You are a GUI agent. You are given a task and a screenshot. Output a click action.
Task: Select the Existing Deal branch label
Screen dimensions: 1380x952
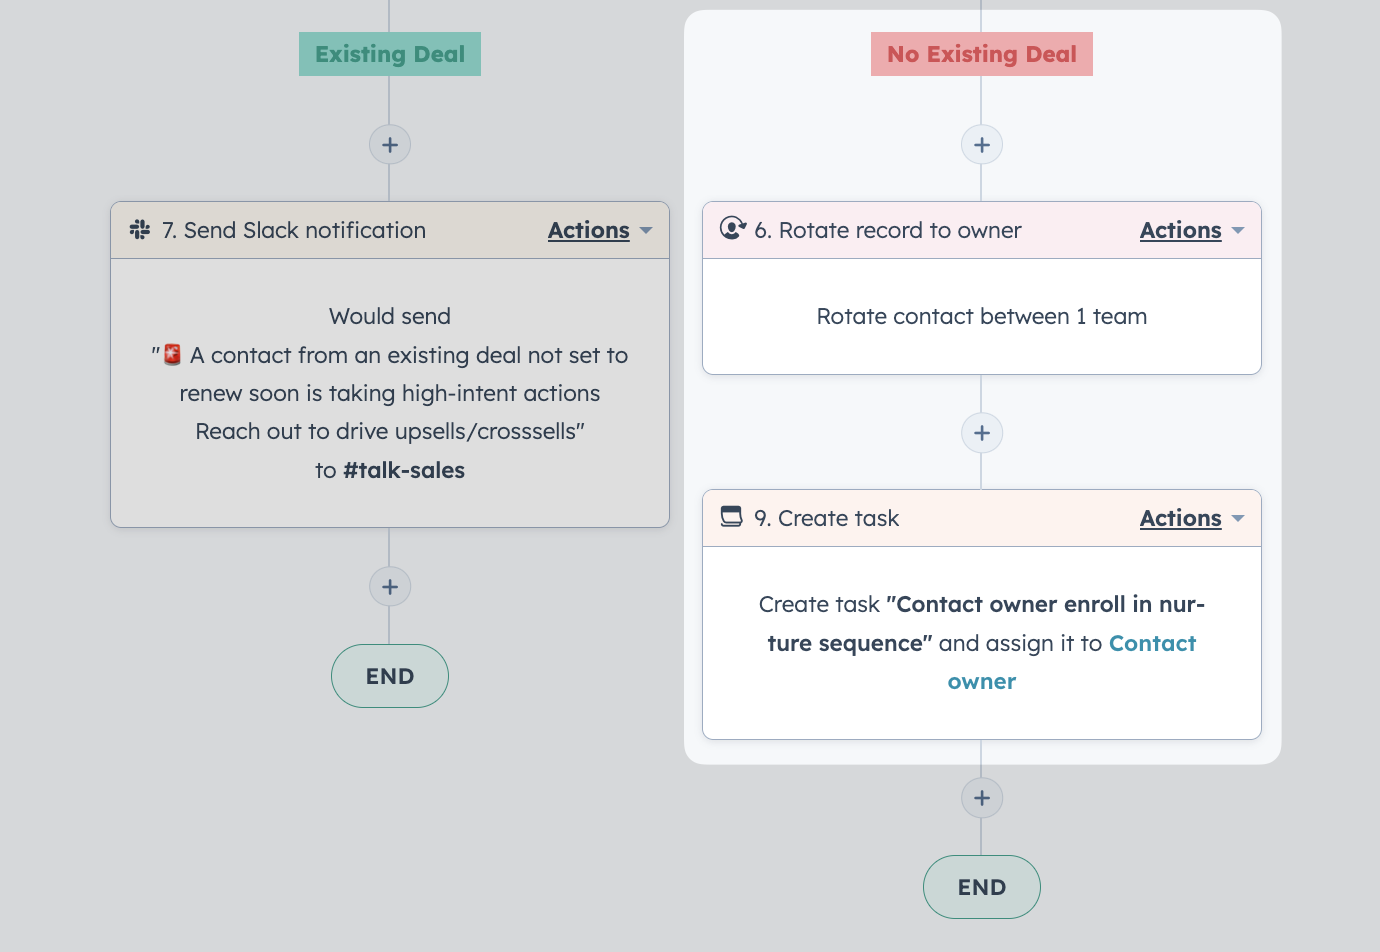390,54
